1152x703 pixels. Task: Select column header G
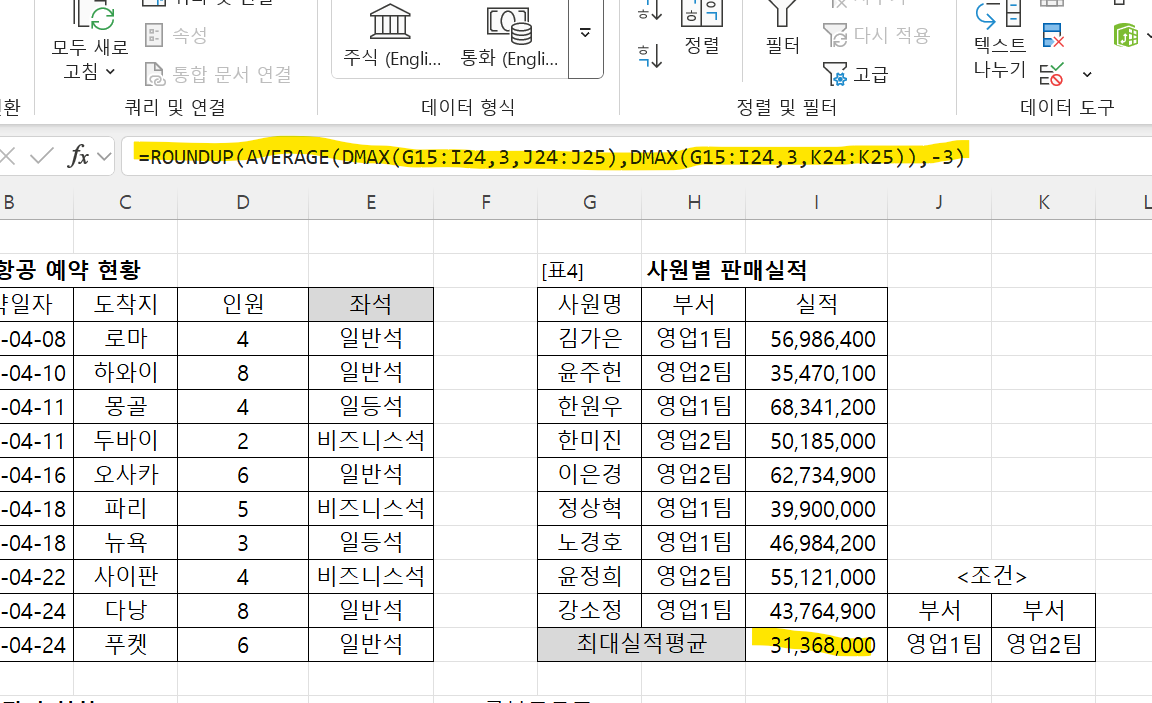[590, 202]
